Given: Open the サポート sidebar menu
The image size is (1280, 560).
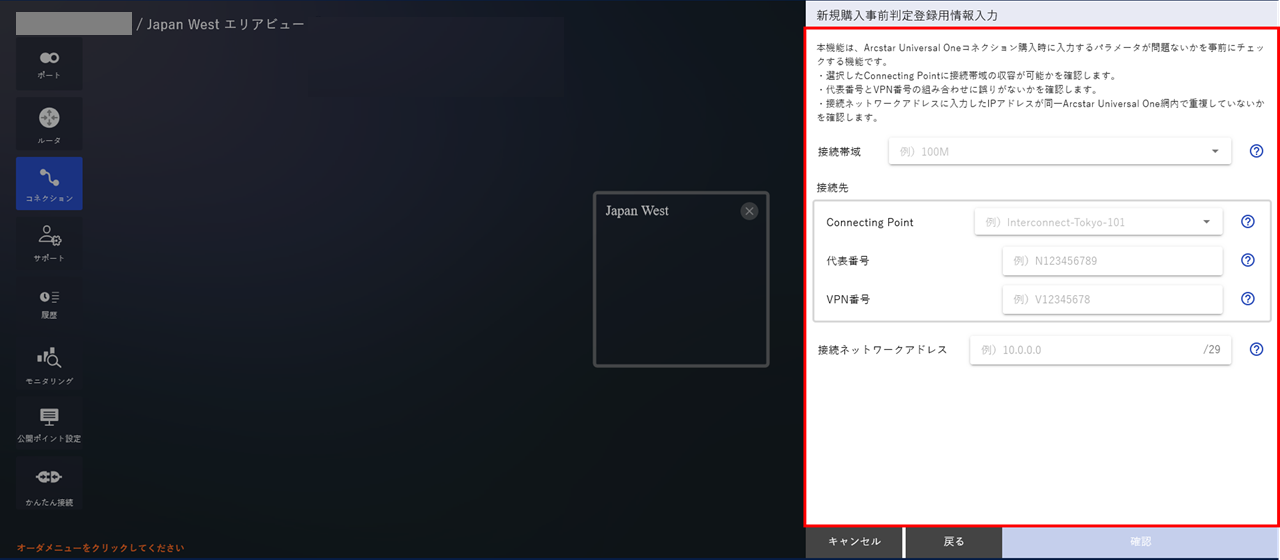Looking at the screenshot, I should point(49,243).
